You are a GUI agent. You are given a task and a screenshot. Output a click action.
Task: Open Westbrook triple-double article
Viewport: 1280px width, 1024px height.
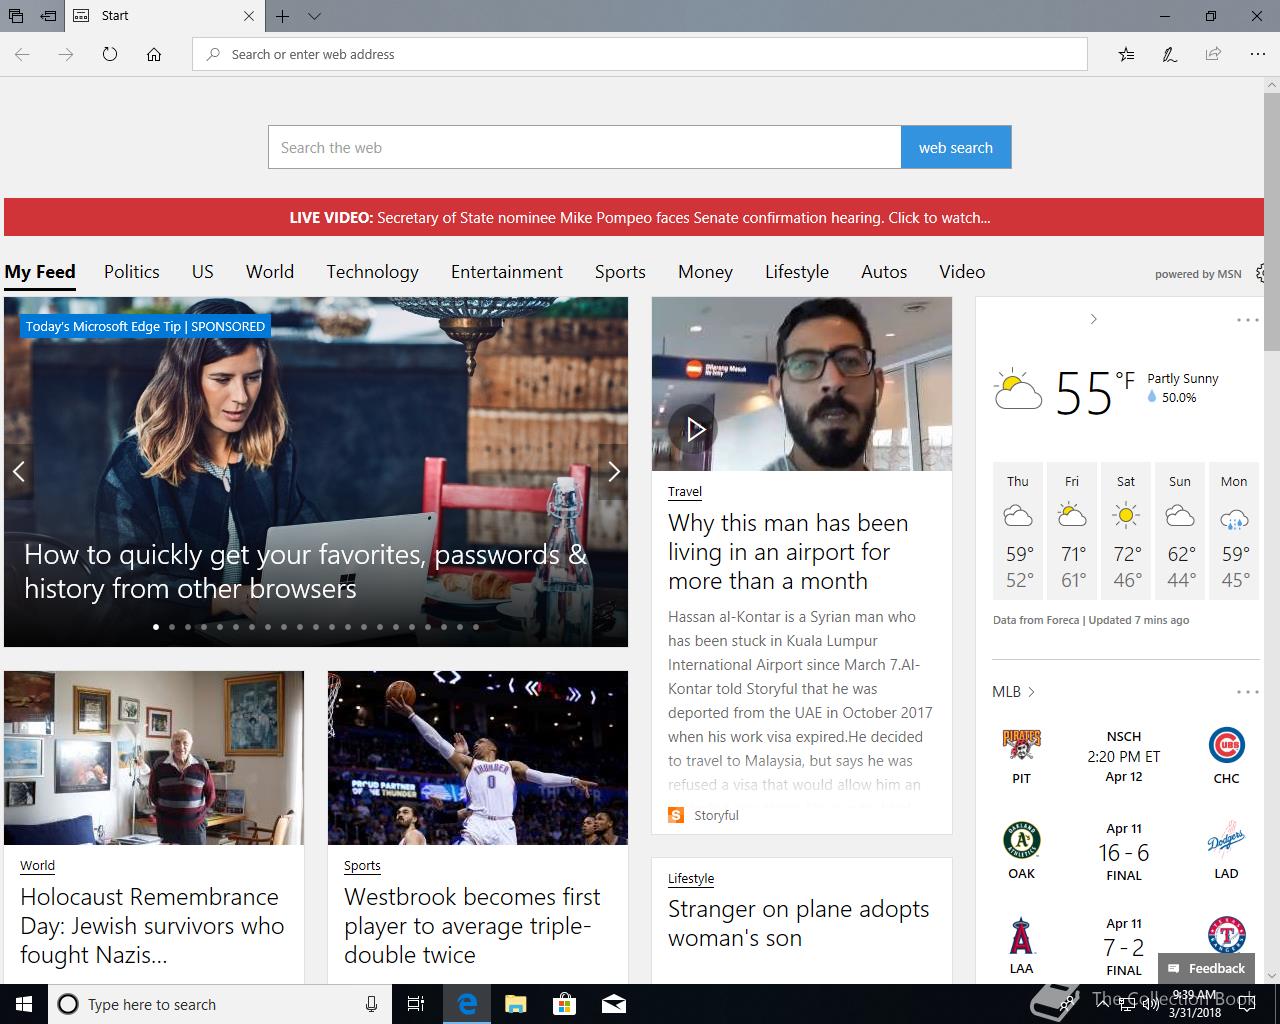coord(472,926)
